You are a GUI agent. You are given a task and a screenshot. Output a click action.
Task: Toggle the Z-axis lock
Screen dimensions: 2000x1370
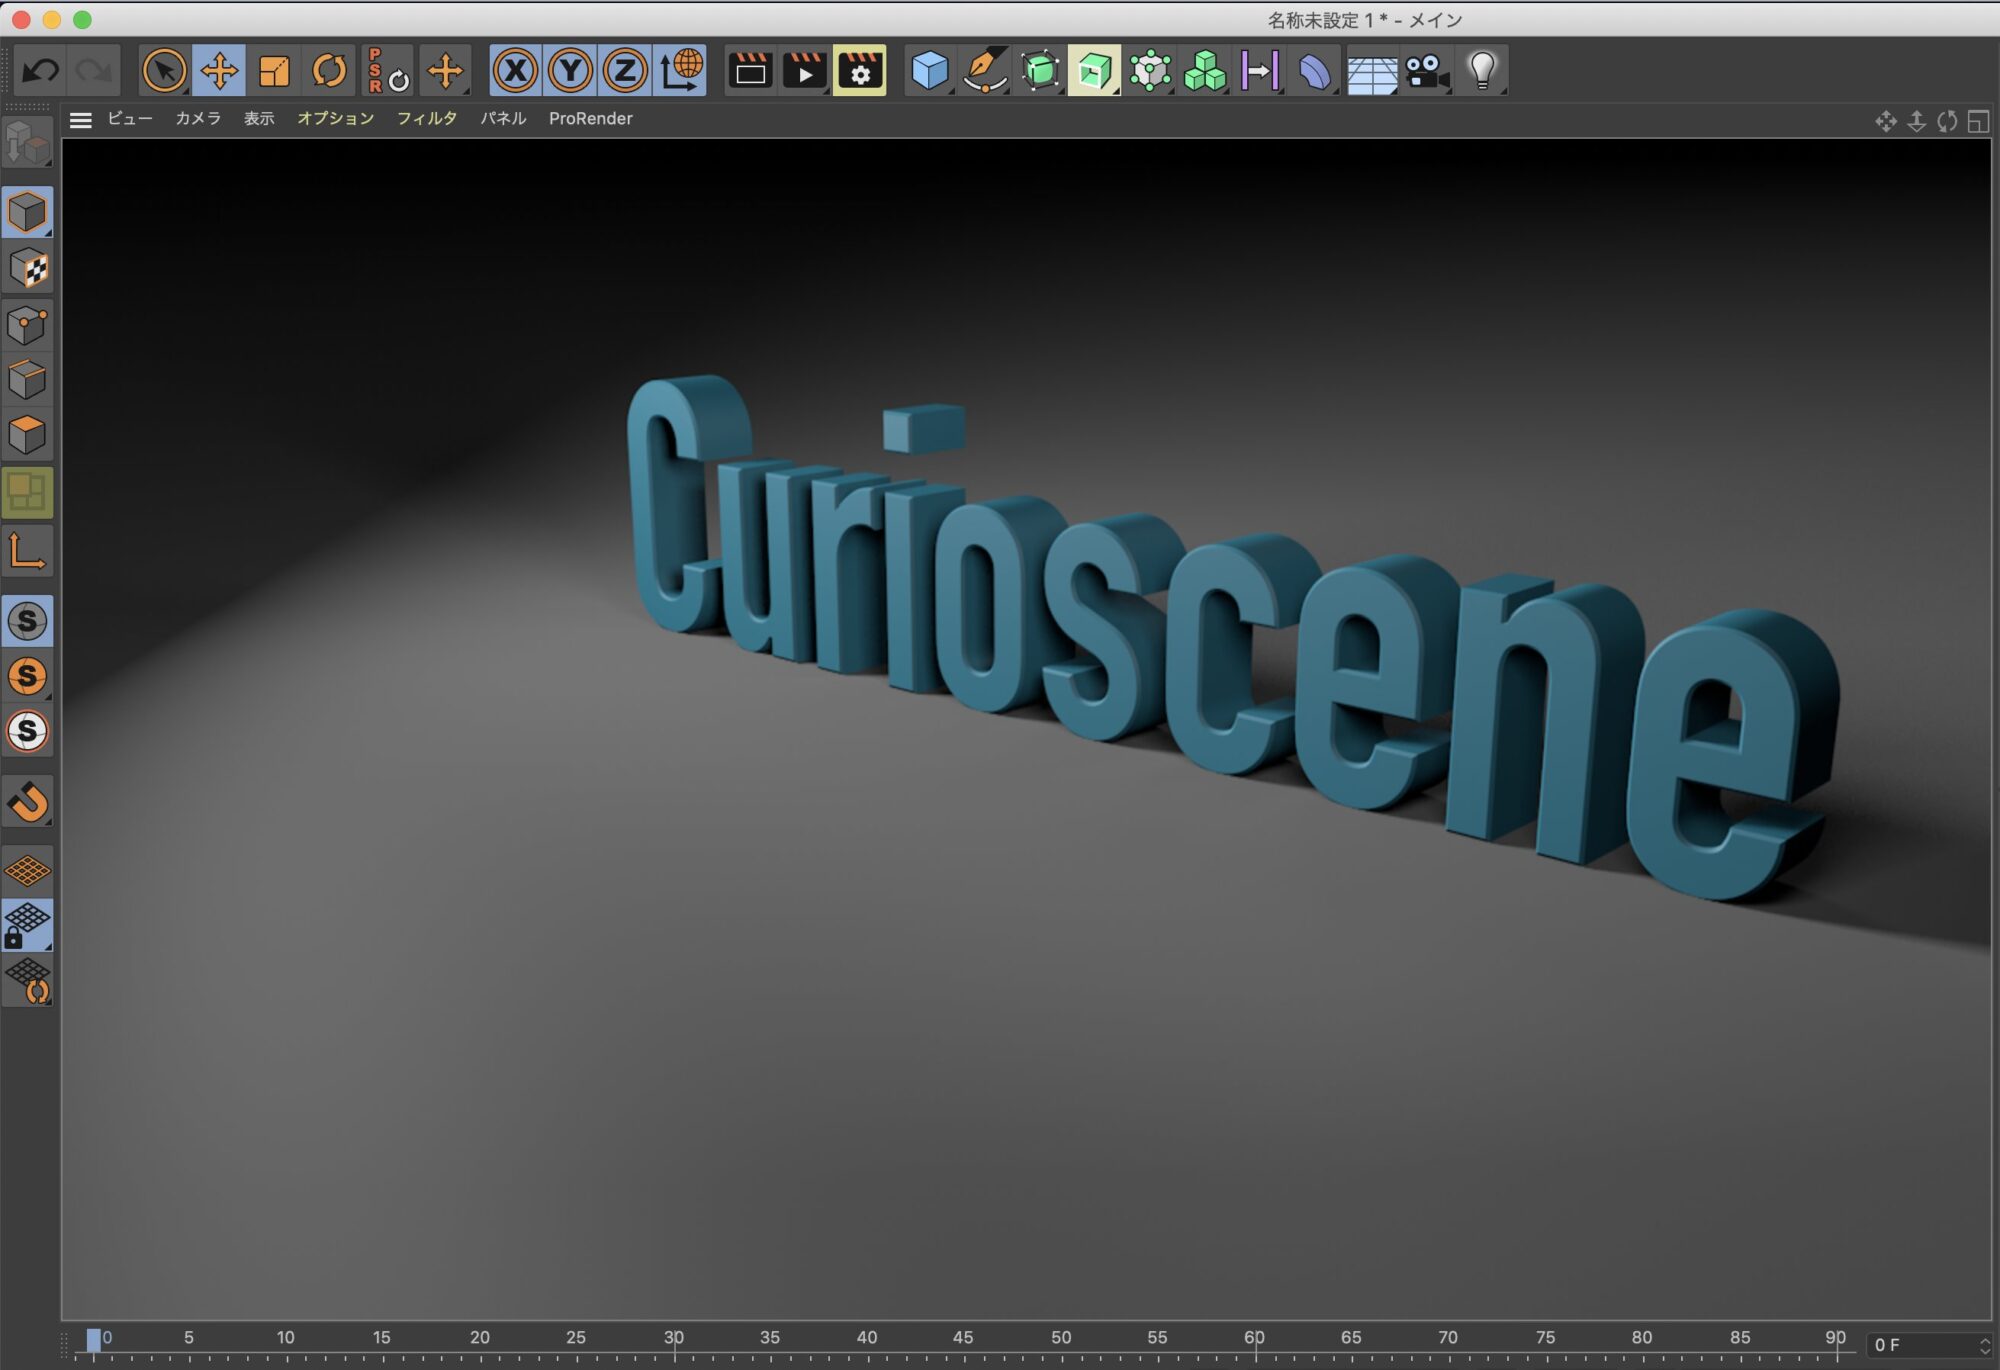coord(625,71)
